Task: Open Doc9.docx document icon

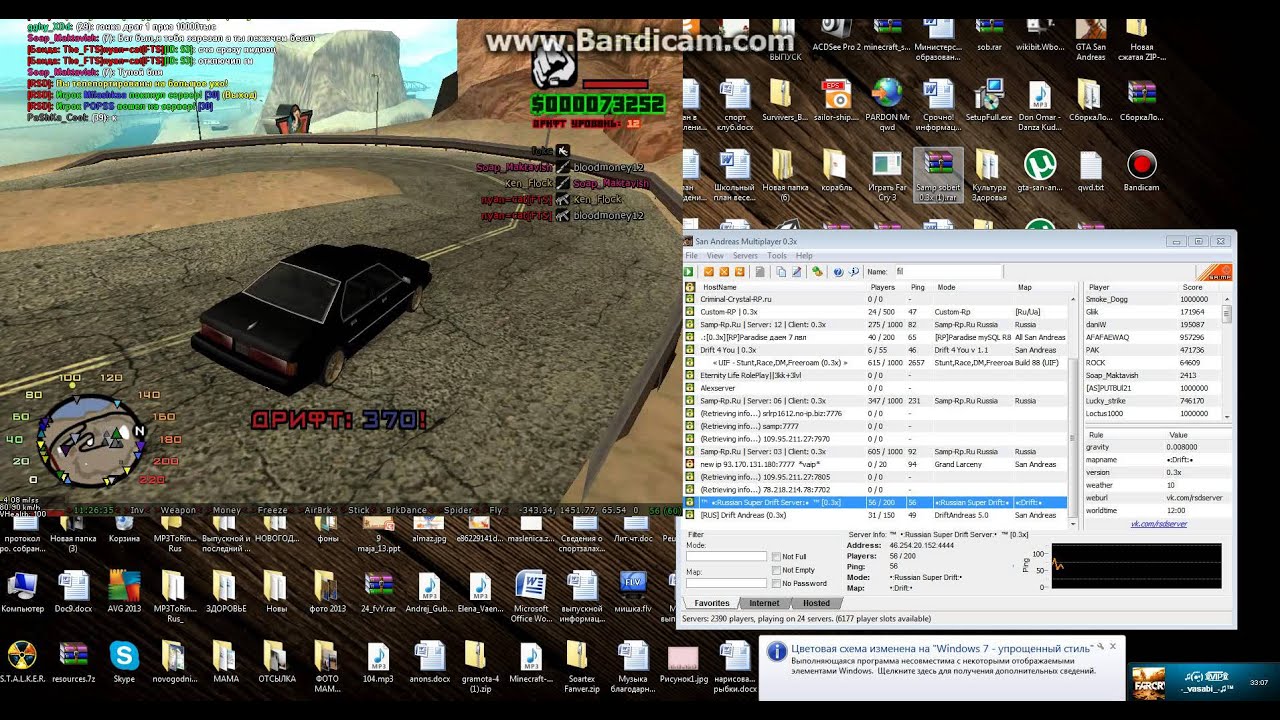Action: [73, 592]
